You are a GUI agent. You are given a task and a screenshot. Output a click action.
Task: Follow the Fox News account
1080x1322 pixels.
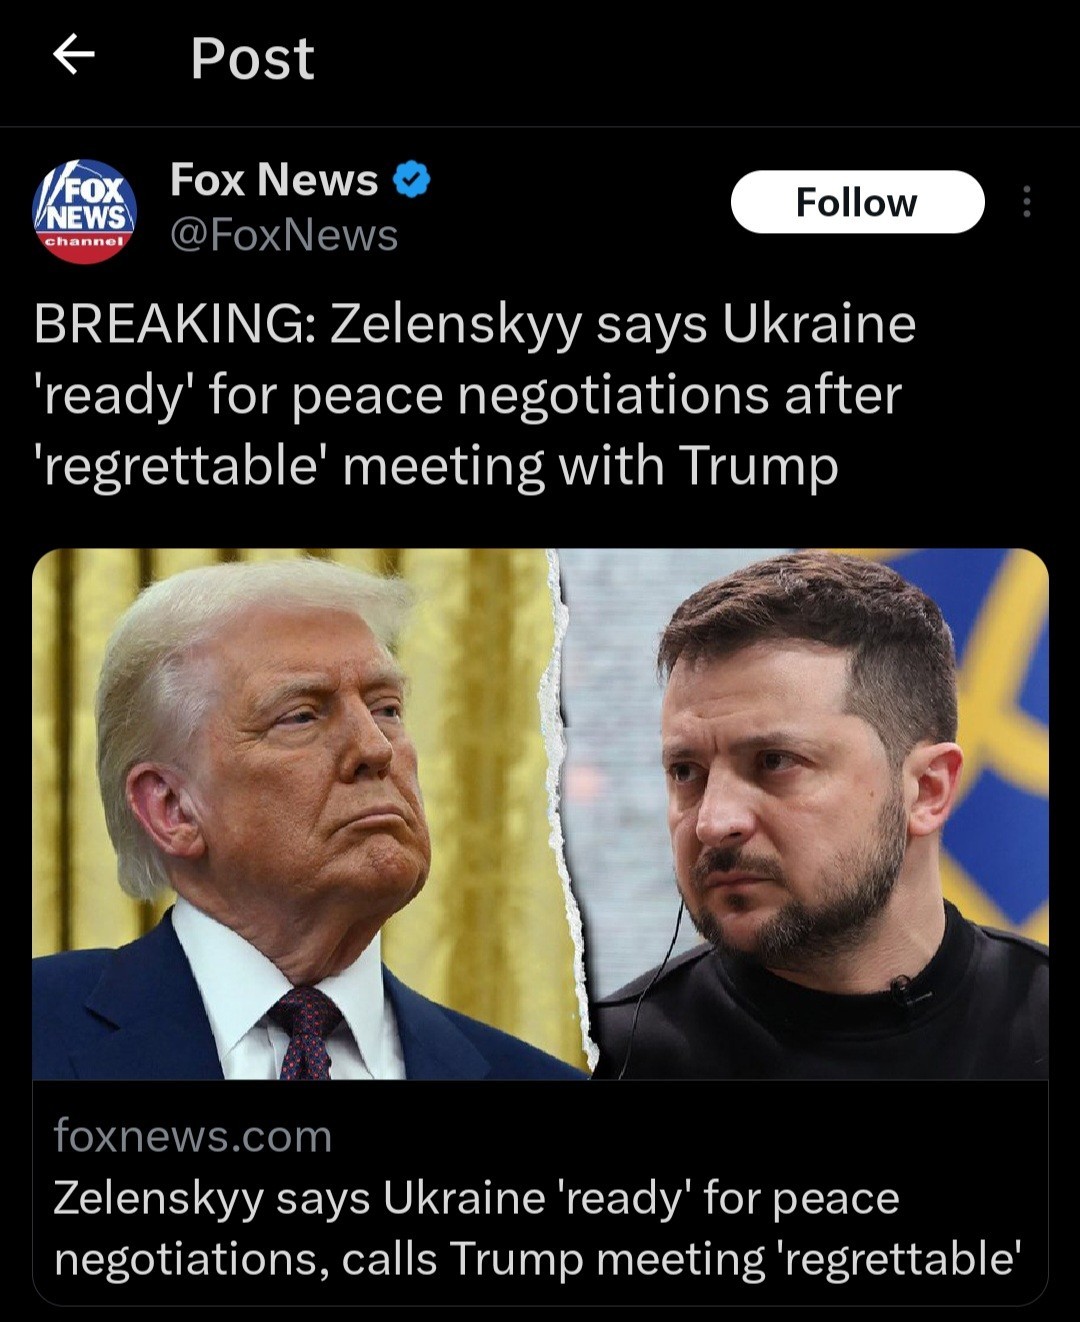pyautogui.click(x=857, y=202)
